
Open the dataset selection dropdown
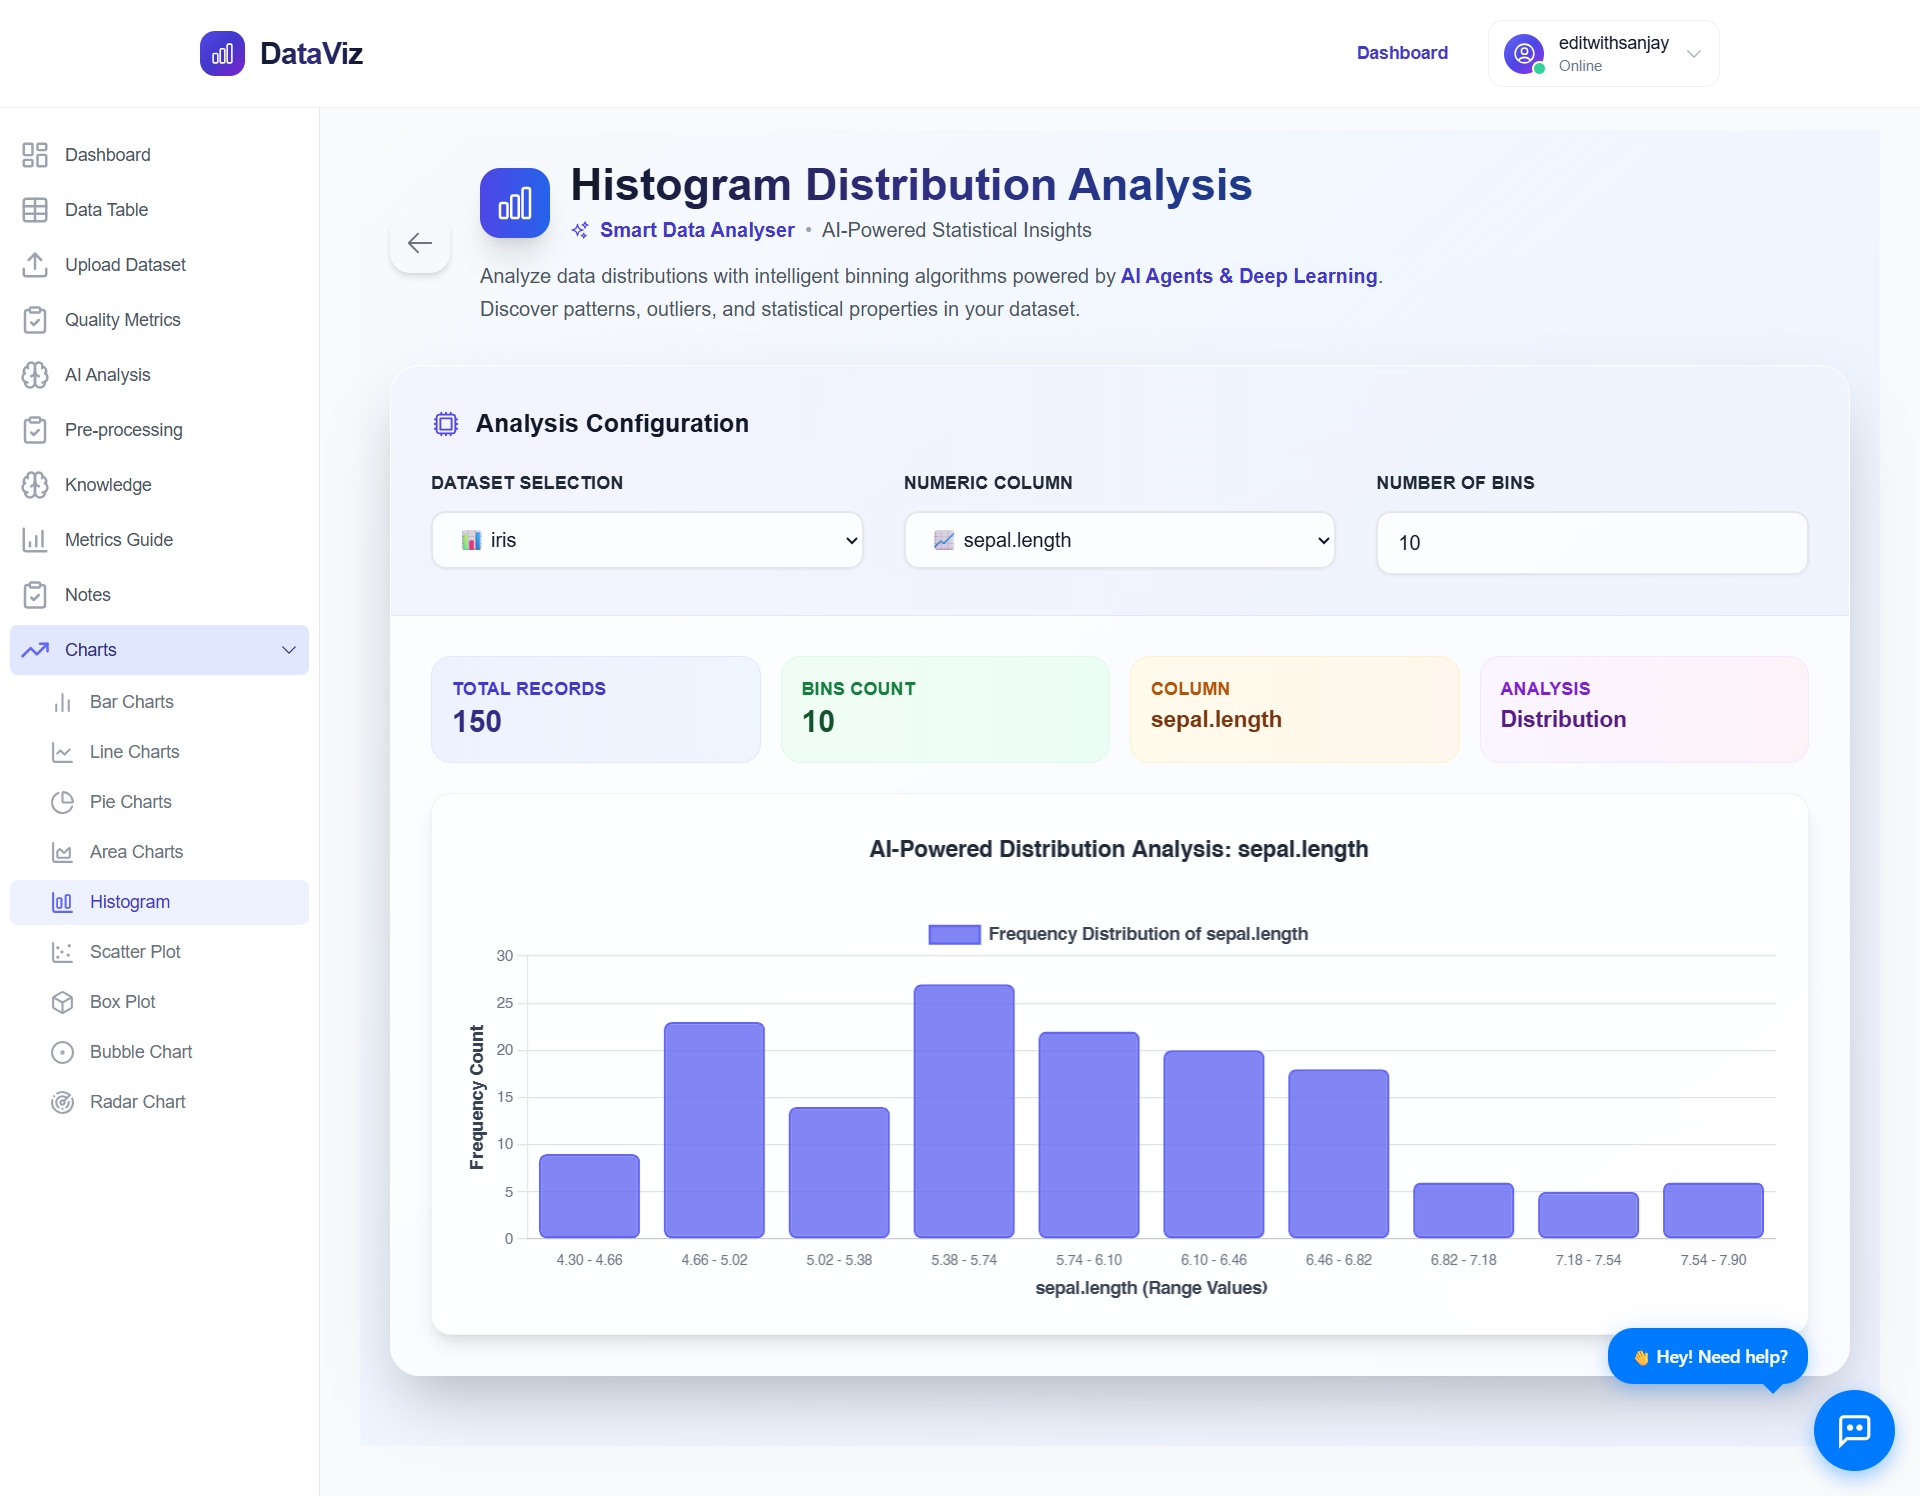[x=647, y=540]
